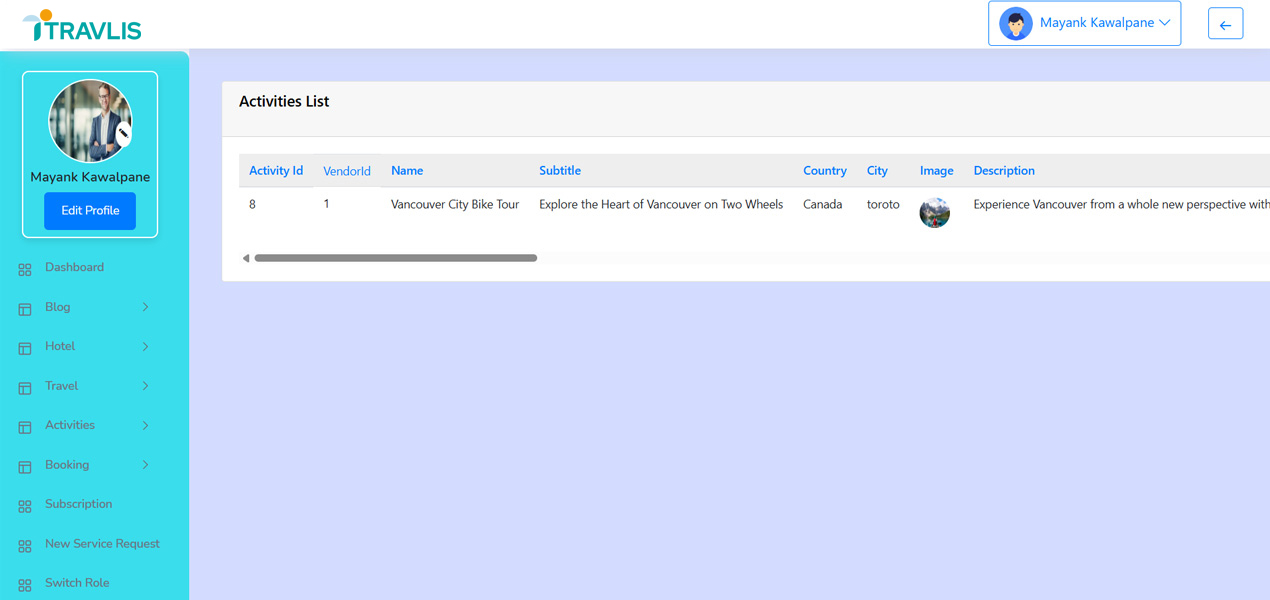
Task: Click the horizontal table scrollbar
Action: pos(395,258)
